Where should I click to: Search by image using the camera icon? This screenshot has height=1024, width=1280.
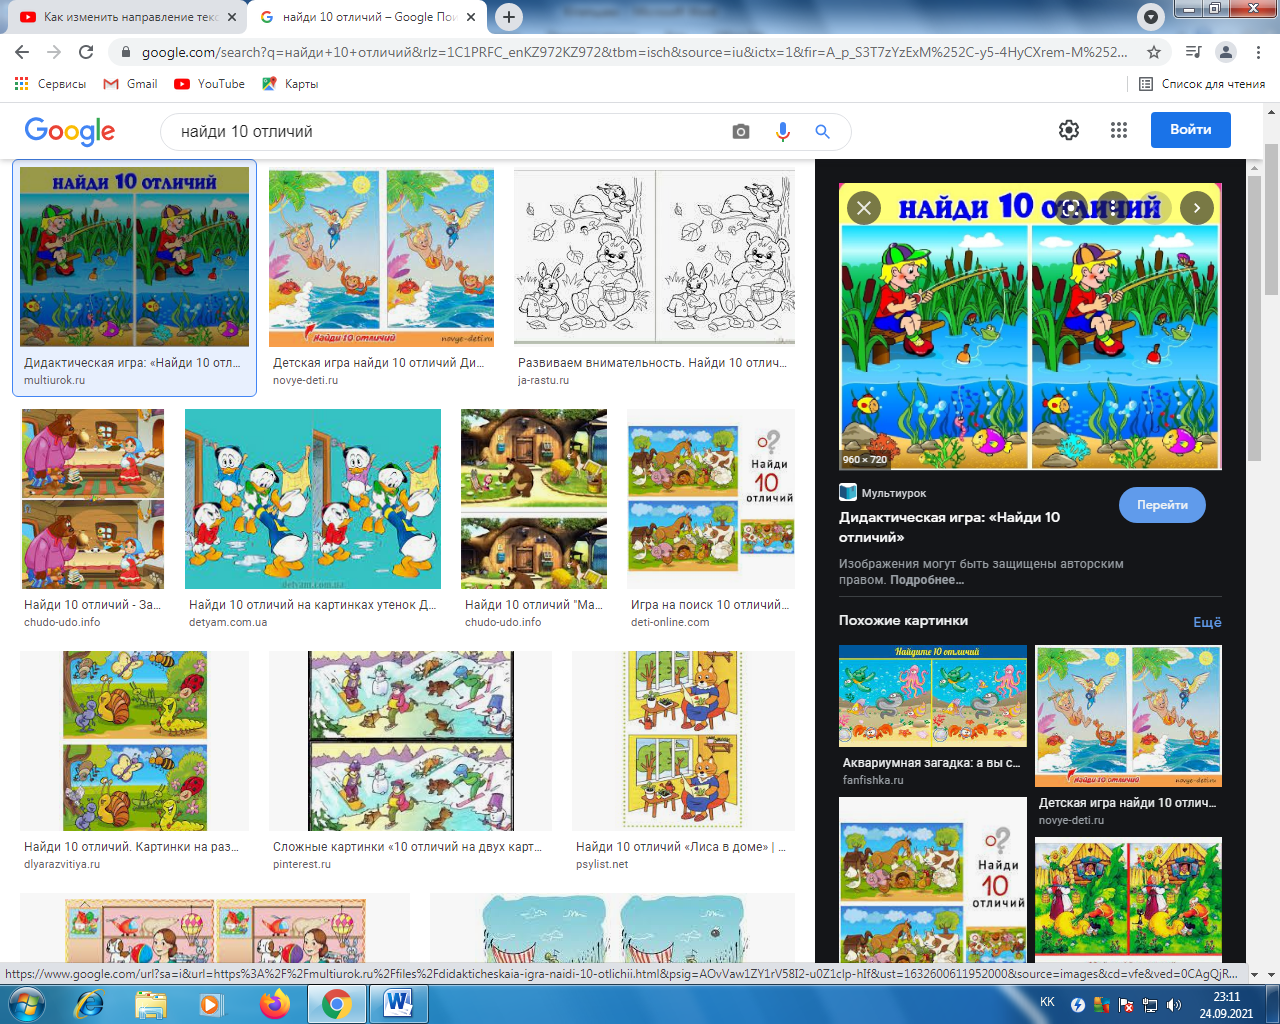741,131
